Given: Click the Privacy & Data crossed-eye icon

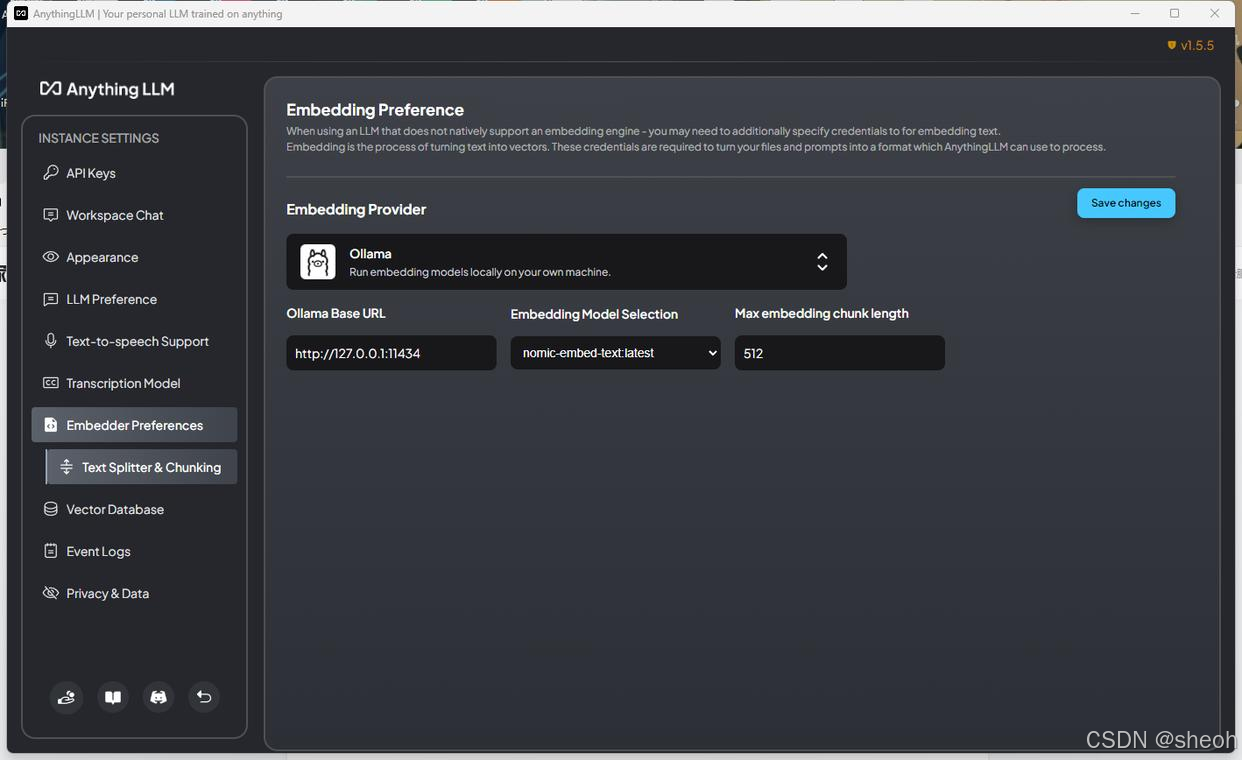Looking at the screenshot, I should [x=50, y=593].
